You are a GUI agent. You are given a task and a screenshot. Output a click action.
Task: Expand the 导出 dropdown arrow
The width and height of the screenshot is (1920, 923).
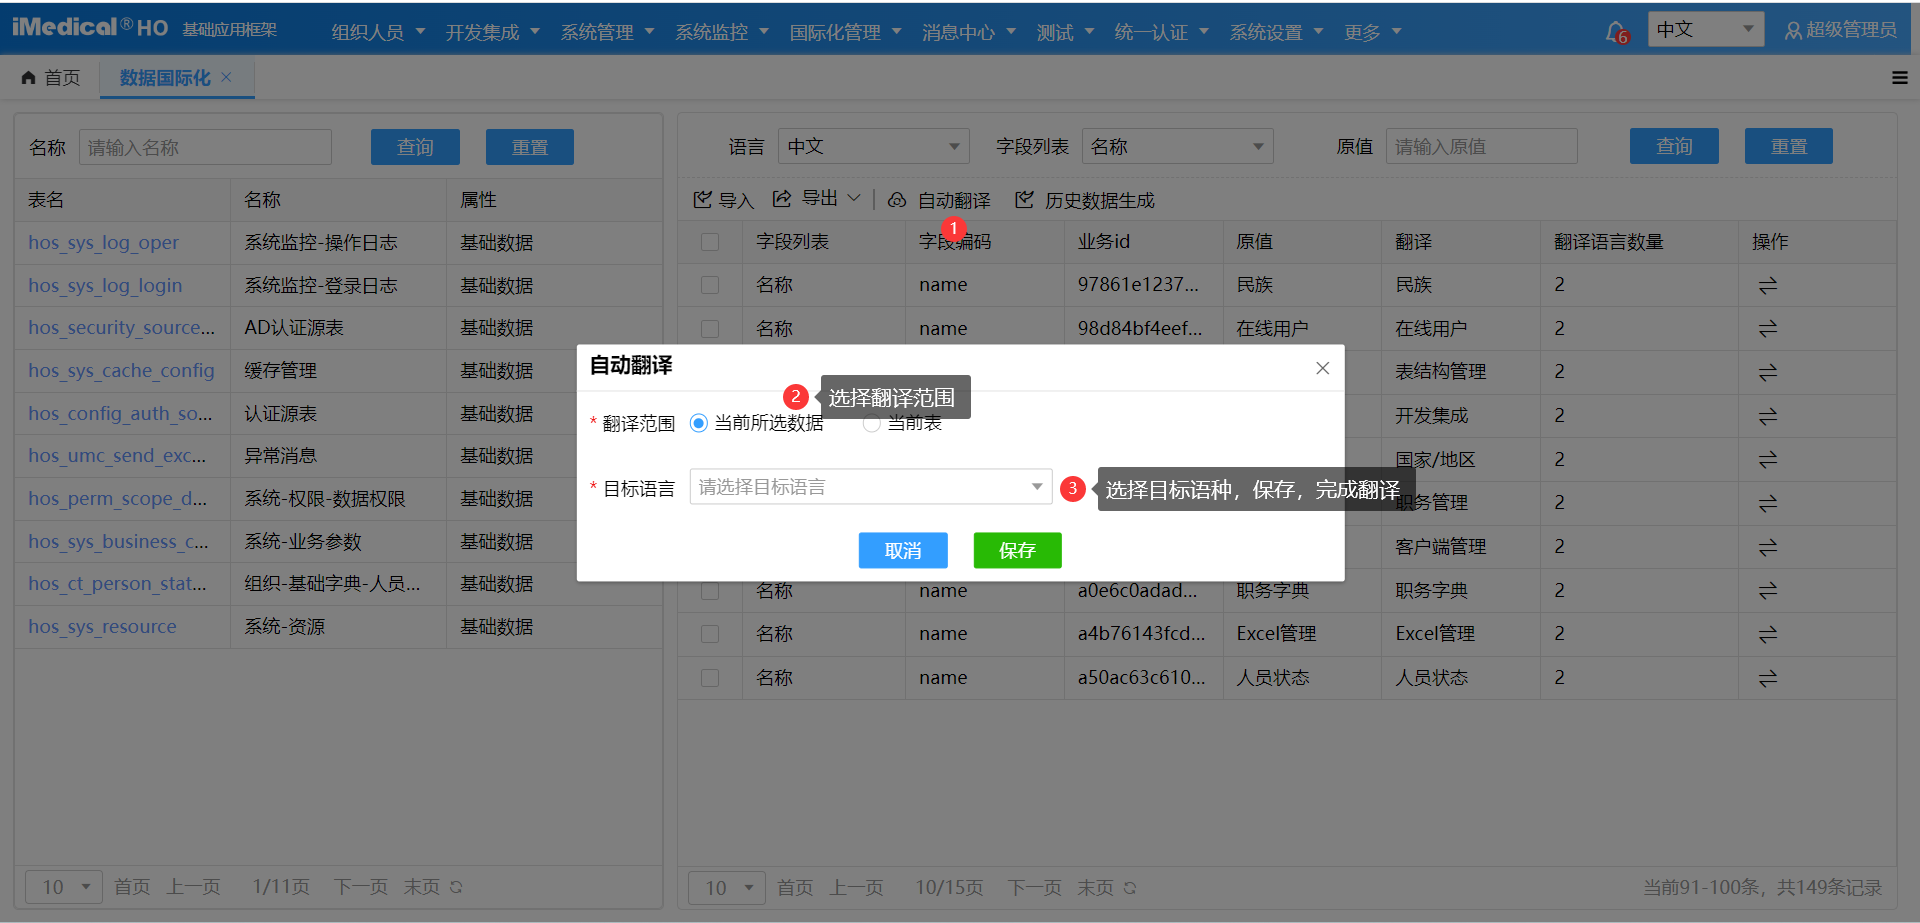click(x=854, y=198)
